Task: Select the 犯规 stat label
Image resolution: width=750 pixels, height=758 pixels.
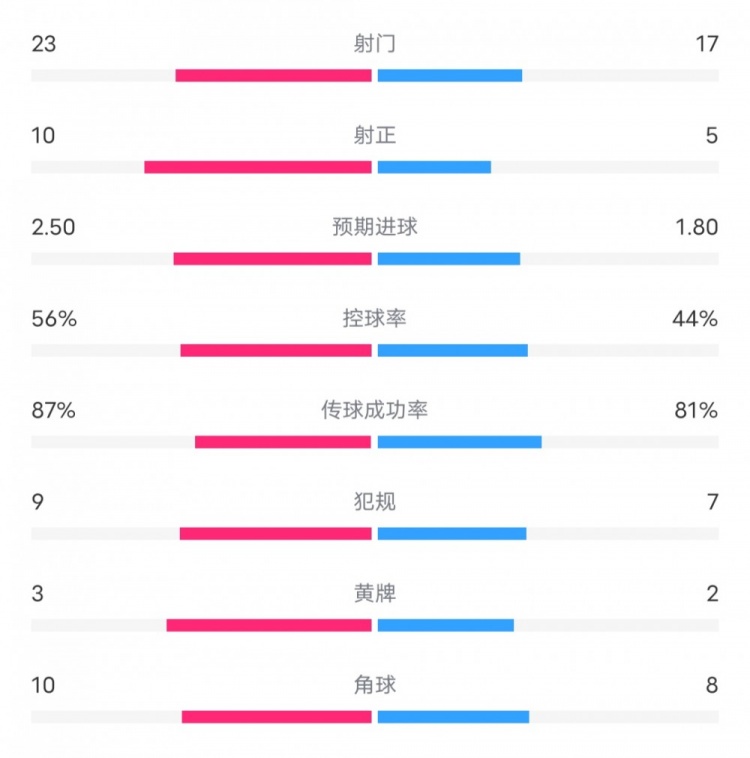Action: click(375, 502)
